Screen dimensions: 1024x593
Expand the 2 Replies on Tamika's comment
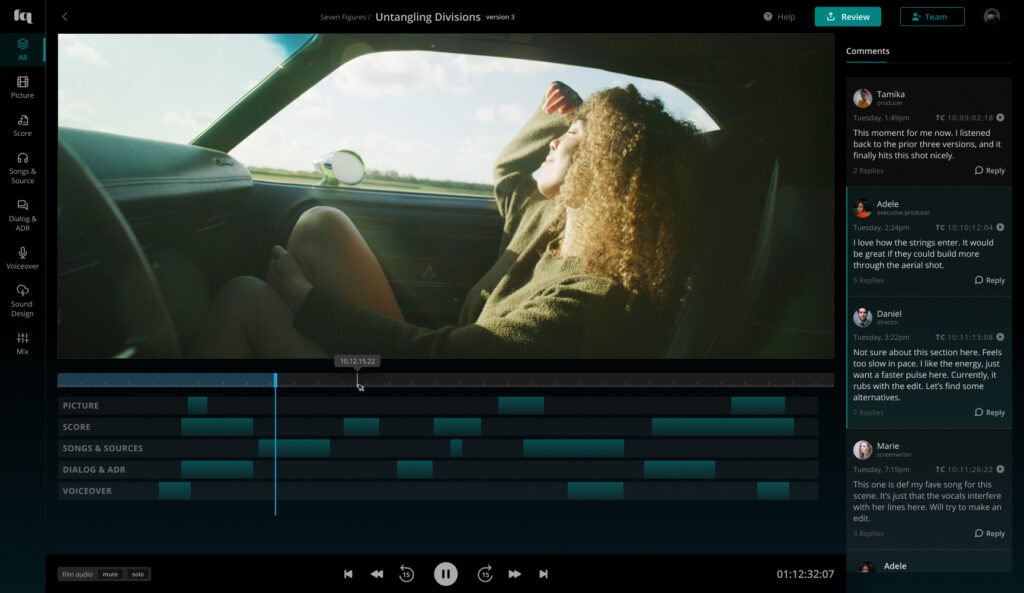[868, 171]
